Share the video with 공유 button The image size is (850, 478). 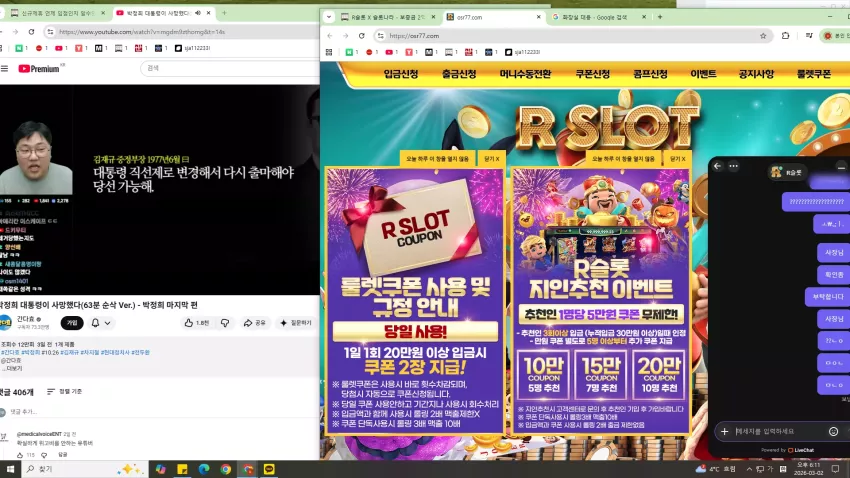coord(254,323)
